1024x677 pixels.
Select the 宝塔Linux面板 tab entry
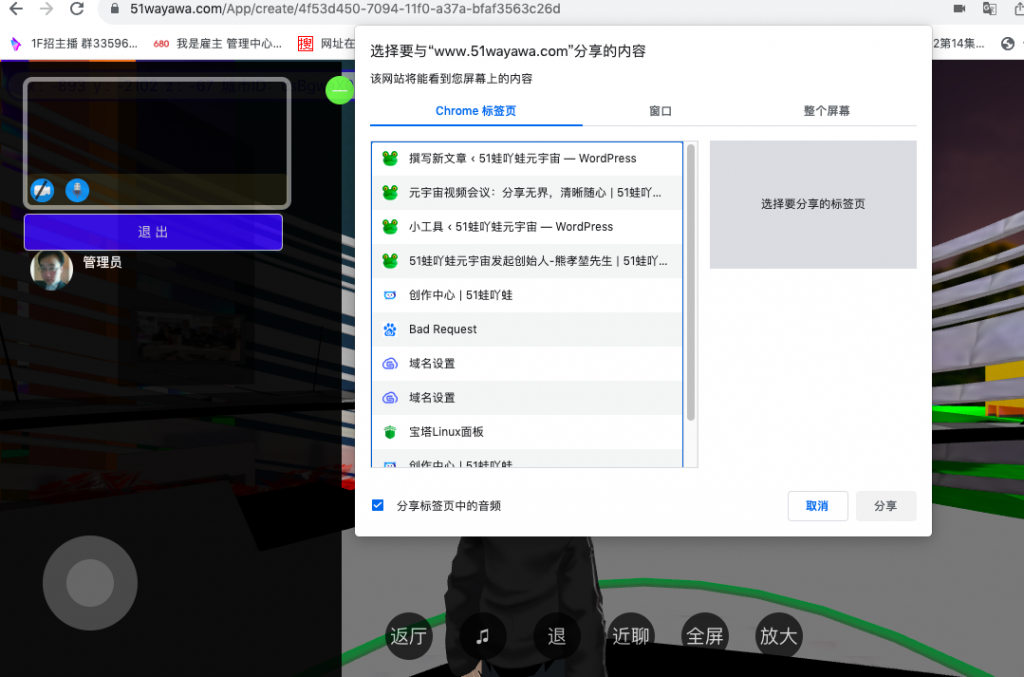coord(527,432)
